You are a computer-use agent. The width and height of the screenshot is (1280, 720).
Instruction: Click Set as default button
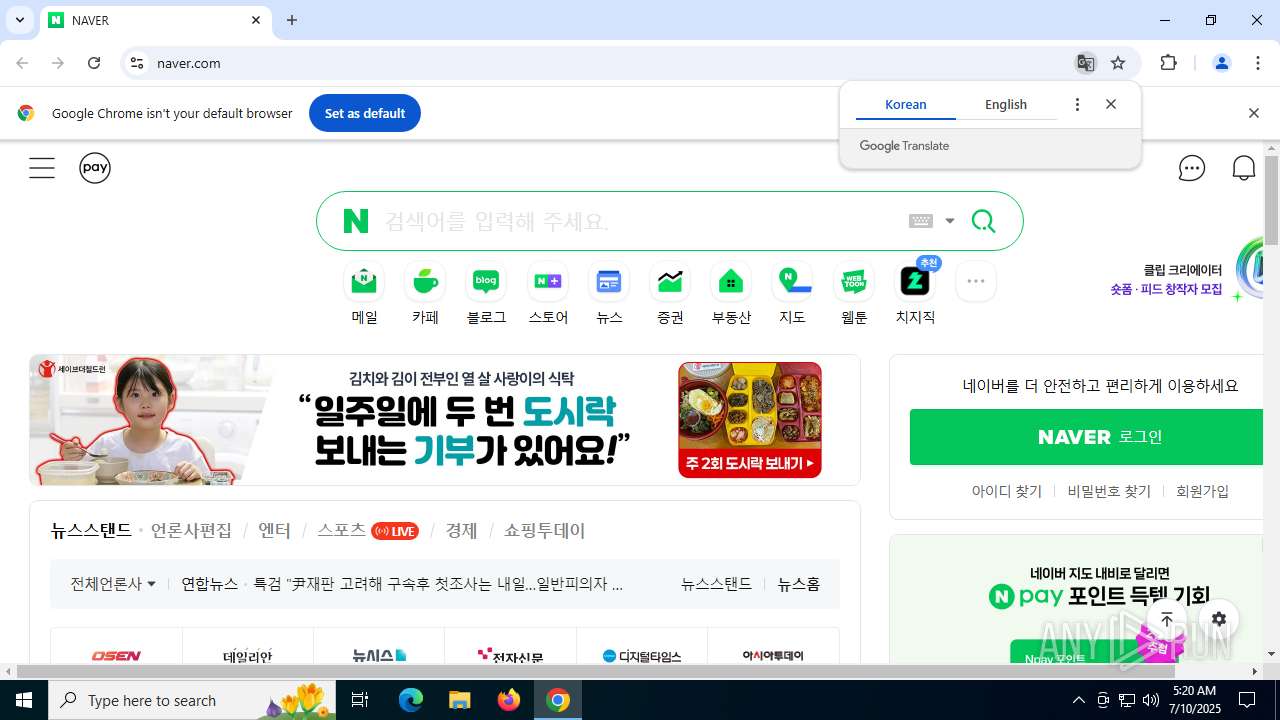pyautogui.click(x=365, y=113)
